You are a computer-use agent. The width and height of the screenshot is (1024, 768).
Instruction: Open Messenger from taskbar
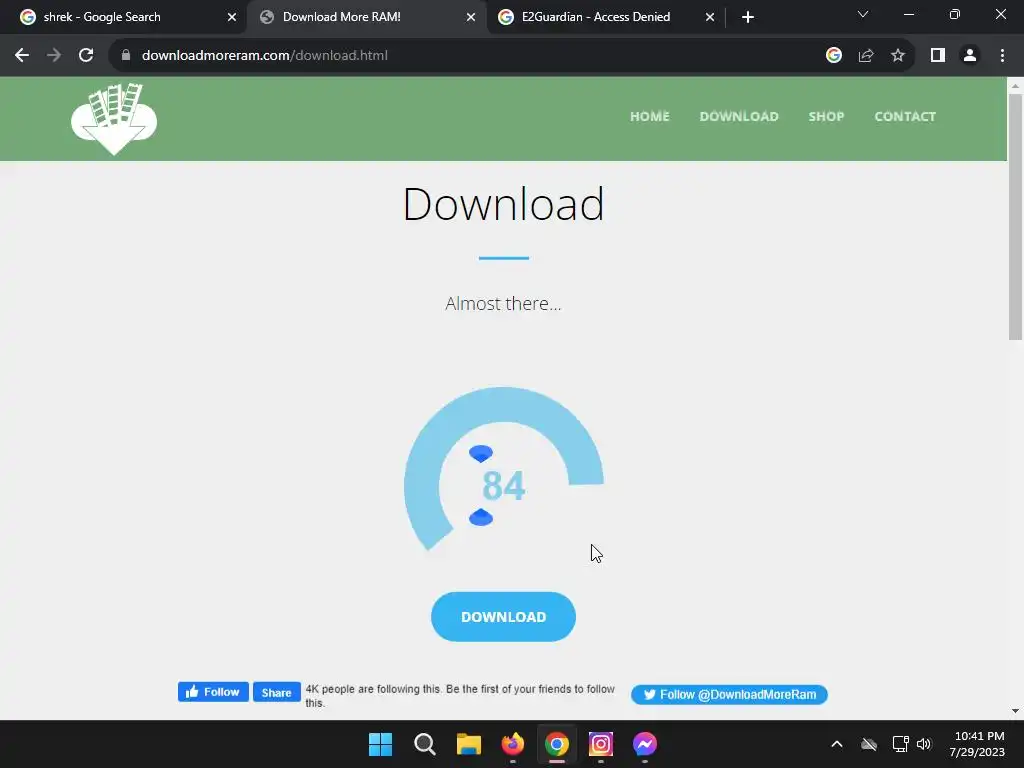click(645, 744)
